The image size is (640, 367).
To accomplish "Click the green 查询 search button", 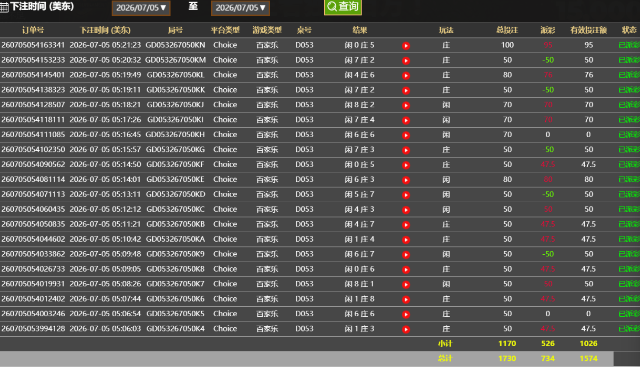I will (343, 7).
